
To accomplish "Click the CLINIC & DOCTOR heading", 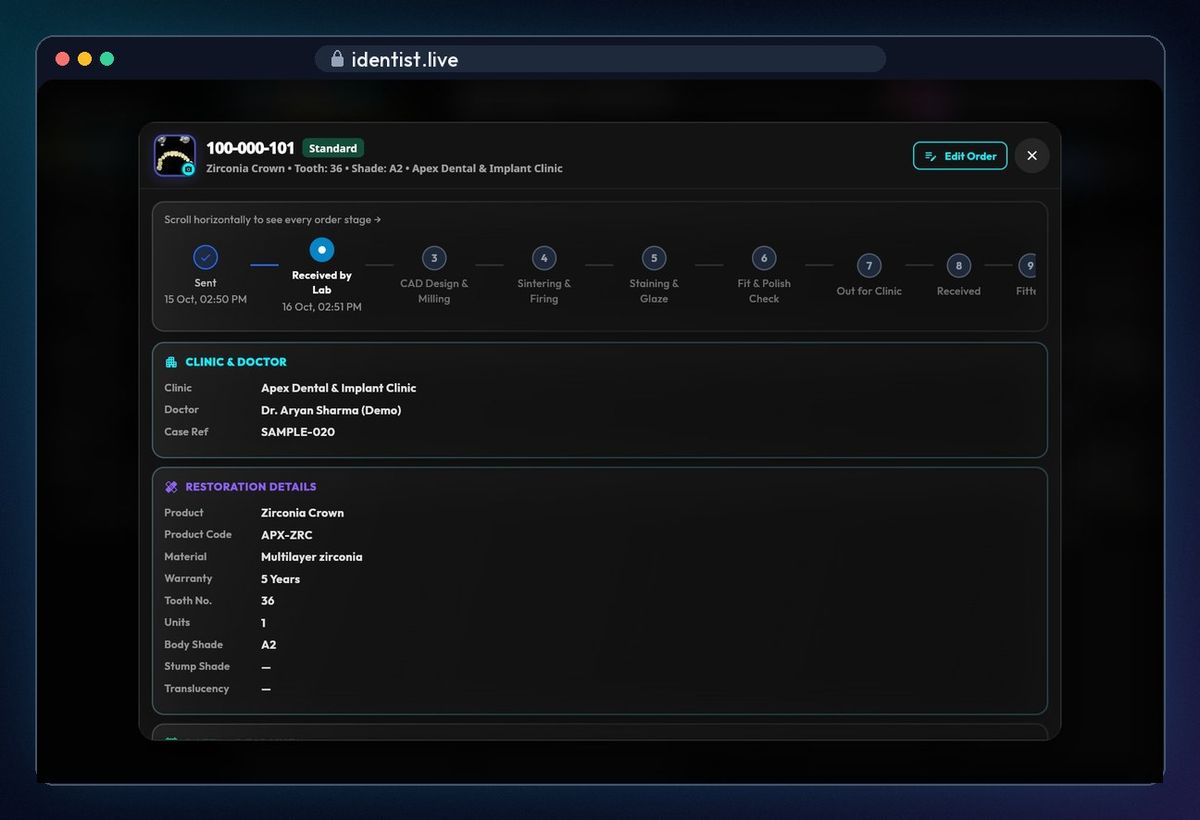I will [236, 362].
